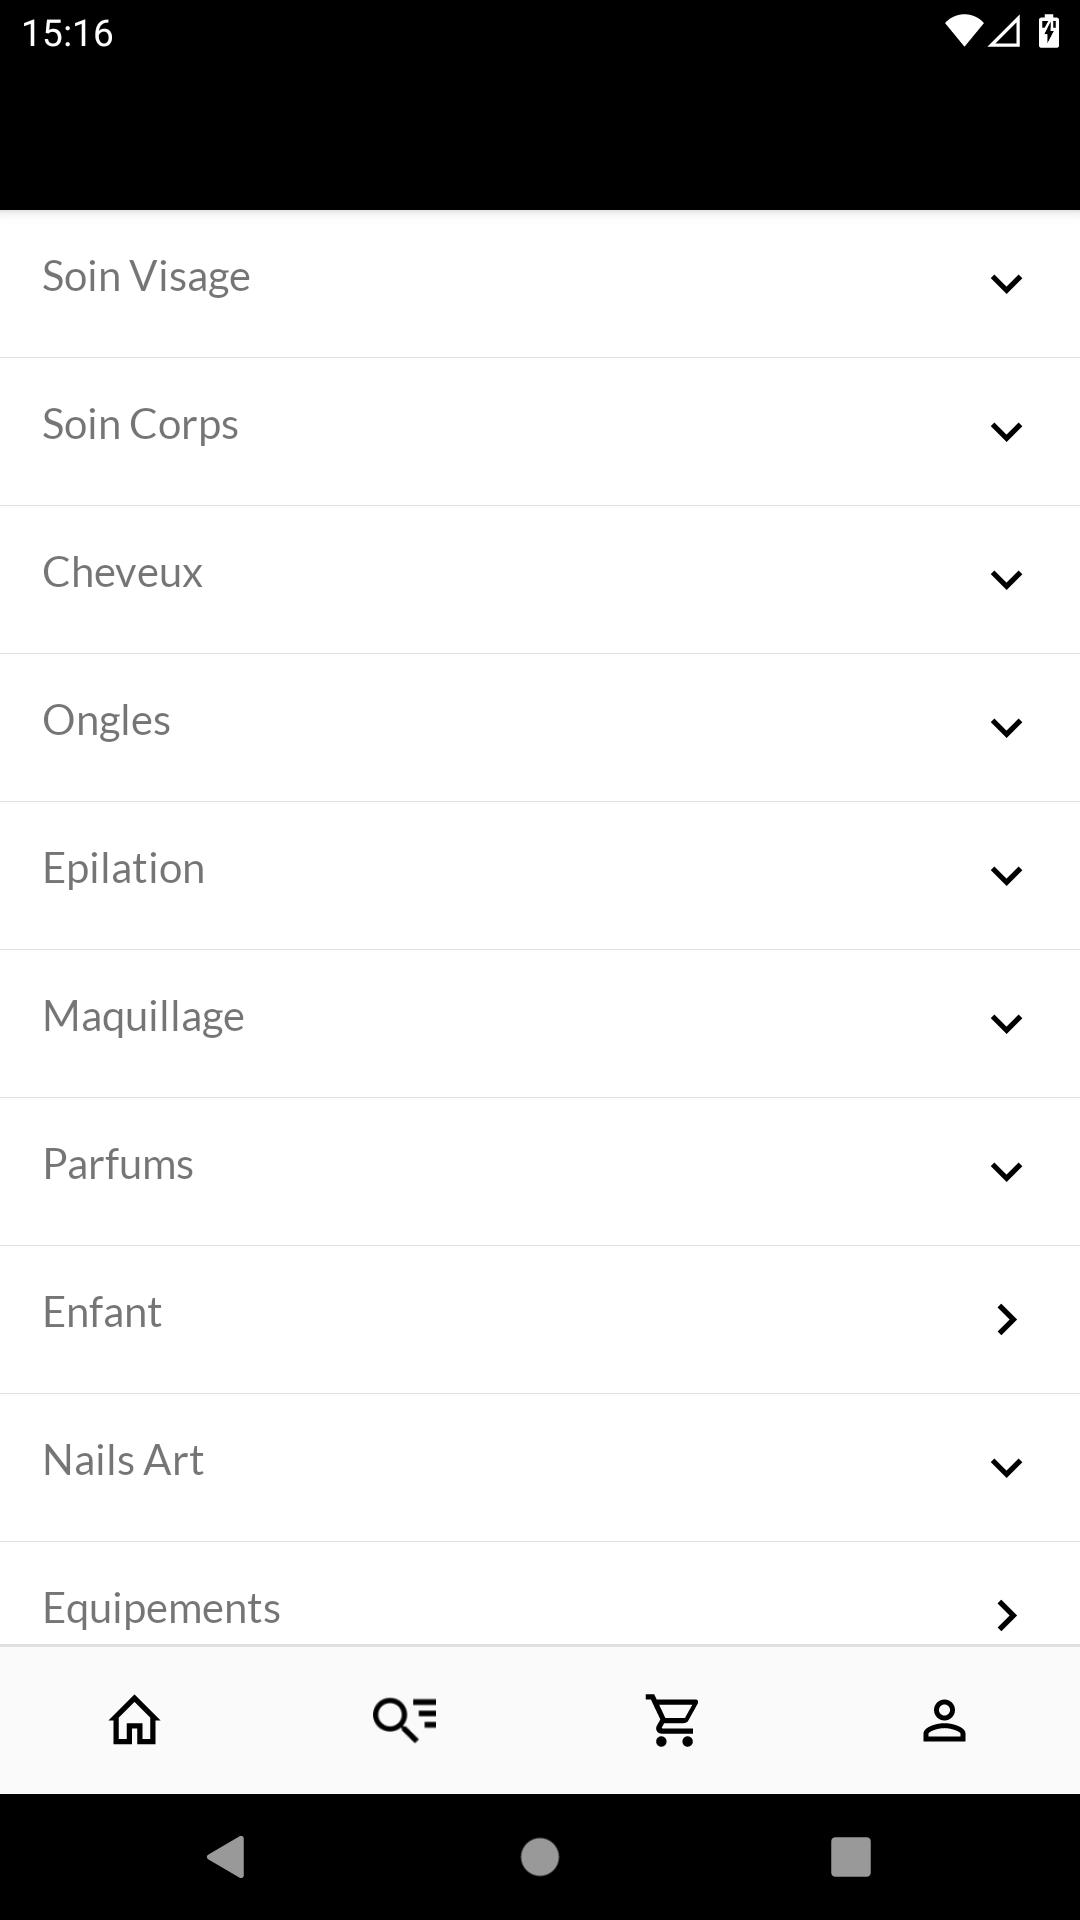Tap the Android home circle button
Viewport: 1080px width, 1920px height.
(x=540, y=1857)
